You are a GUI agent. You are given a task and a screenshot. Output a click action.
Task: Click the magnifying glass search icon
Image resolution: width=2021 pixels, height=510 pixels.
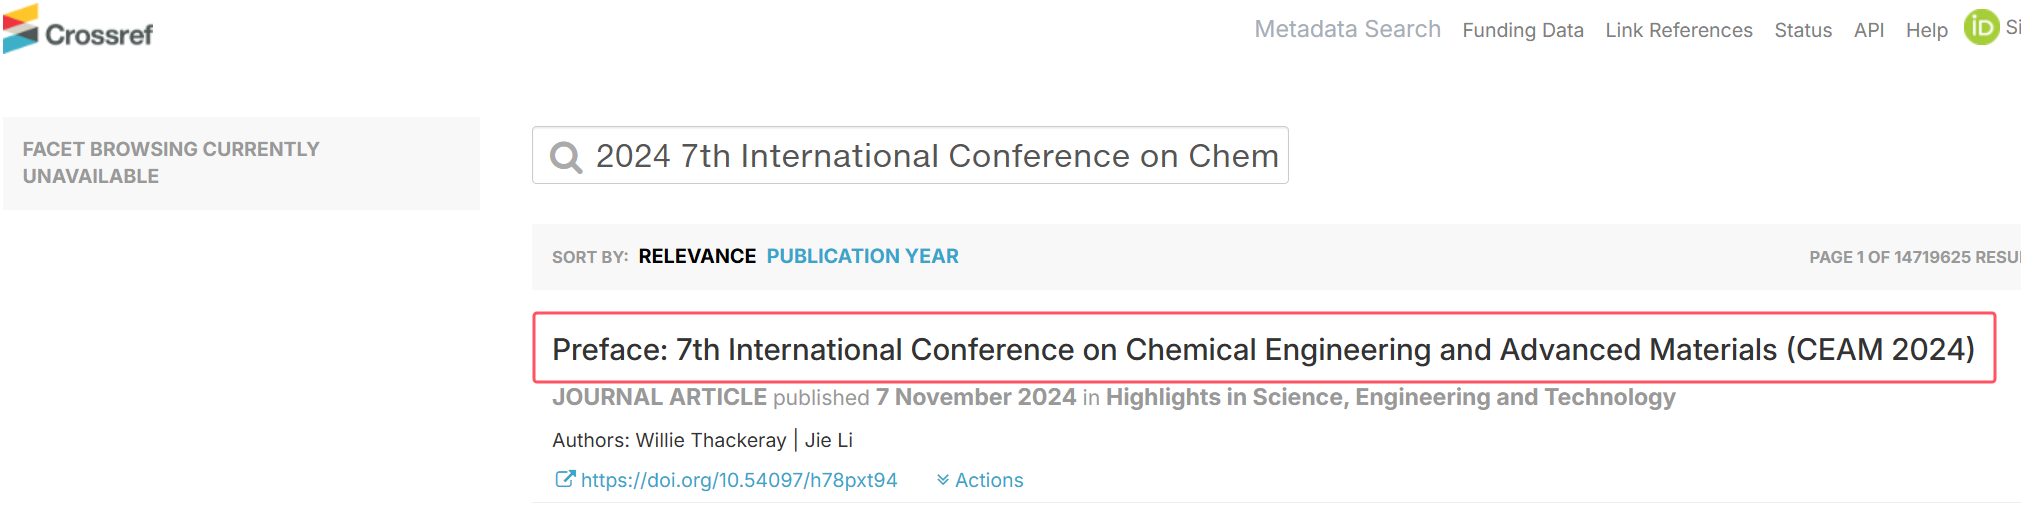[566, 157]
